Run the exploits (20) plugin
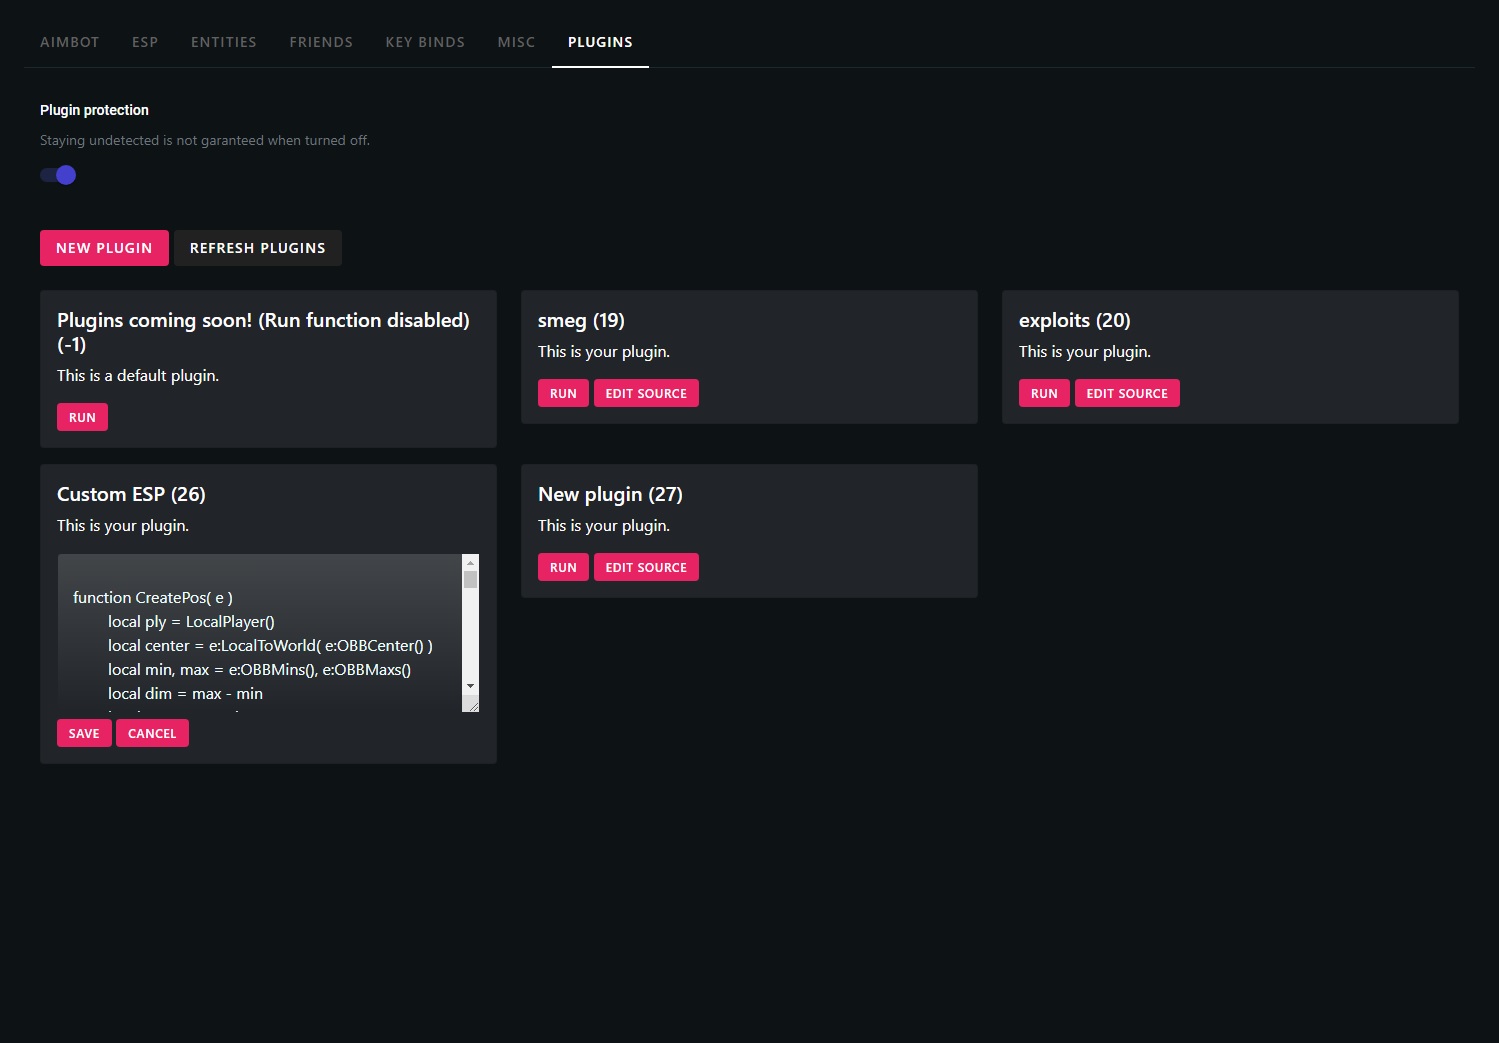The width and height of the screenshot is (1499, 1043). [1044, 393]
